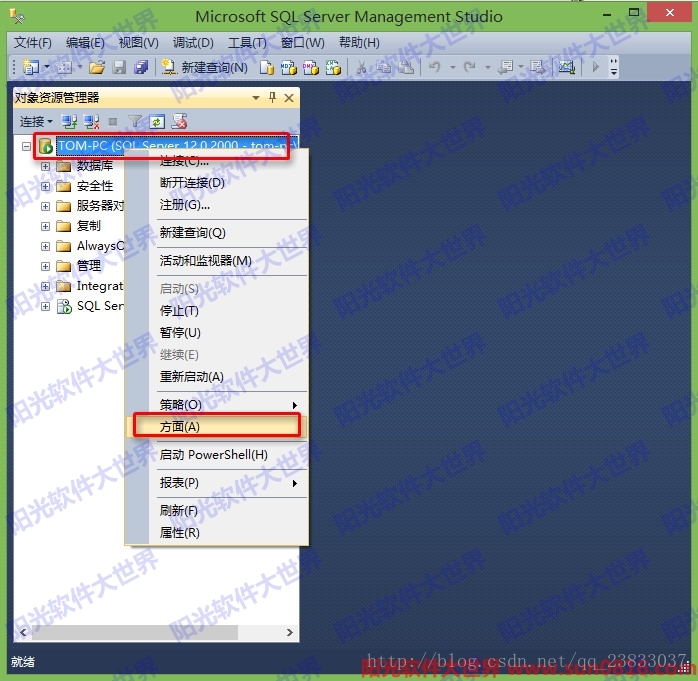Image resolution: width=698 pixels, height=681 pixels.
Task: Expand the 复制 folder
Action: click(45, 226)
